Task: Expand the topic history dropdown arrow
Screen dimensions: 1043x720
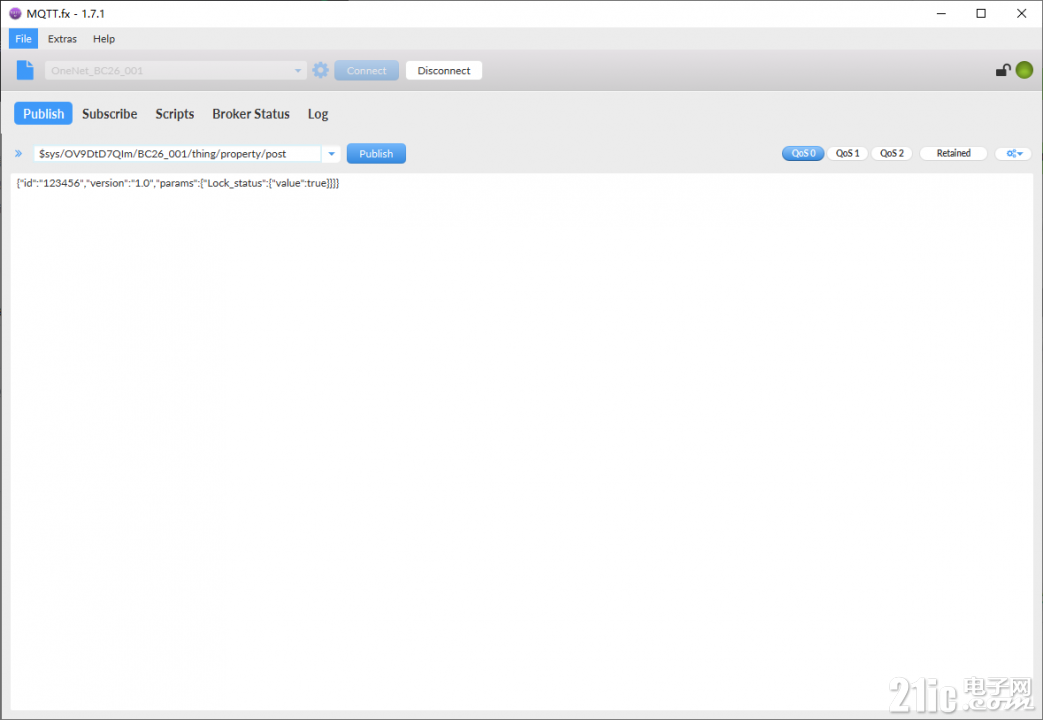Action: point(331,154)
